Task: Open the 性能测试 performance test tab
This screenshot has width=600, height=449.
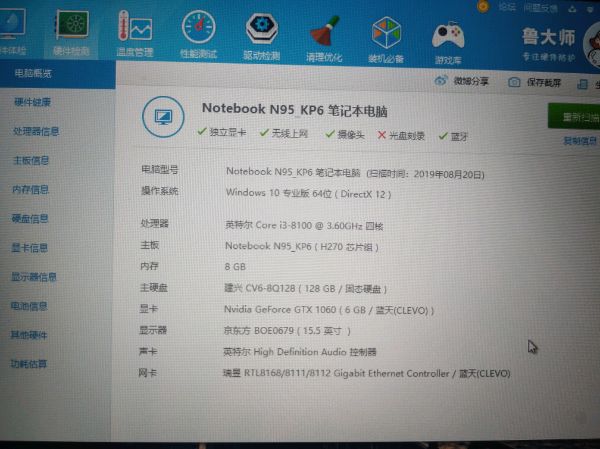Action: point(199,35)
